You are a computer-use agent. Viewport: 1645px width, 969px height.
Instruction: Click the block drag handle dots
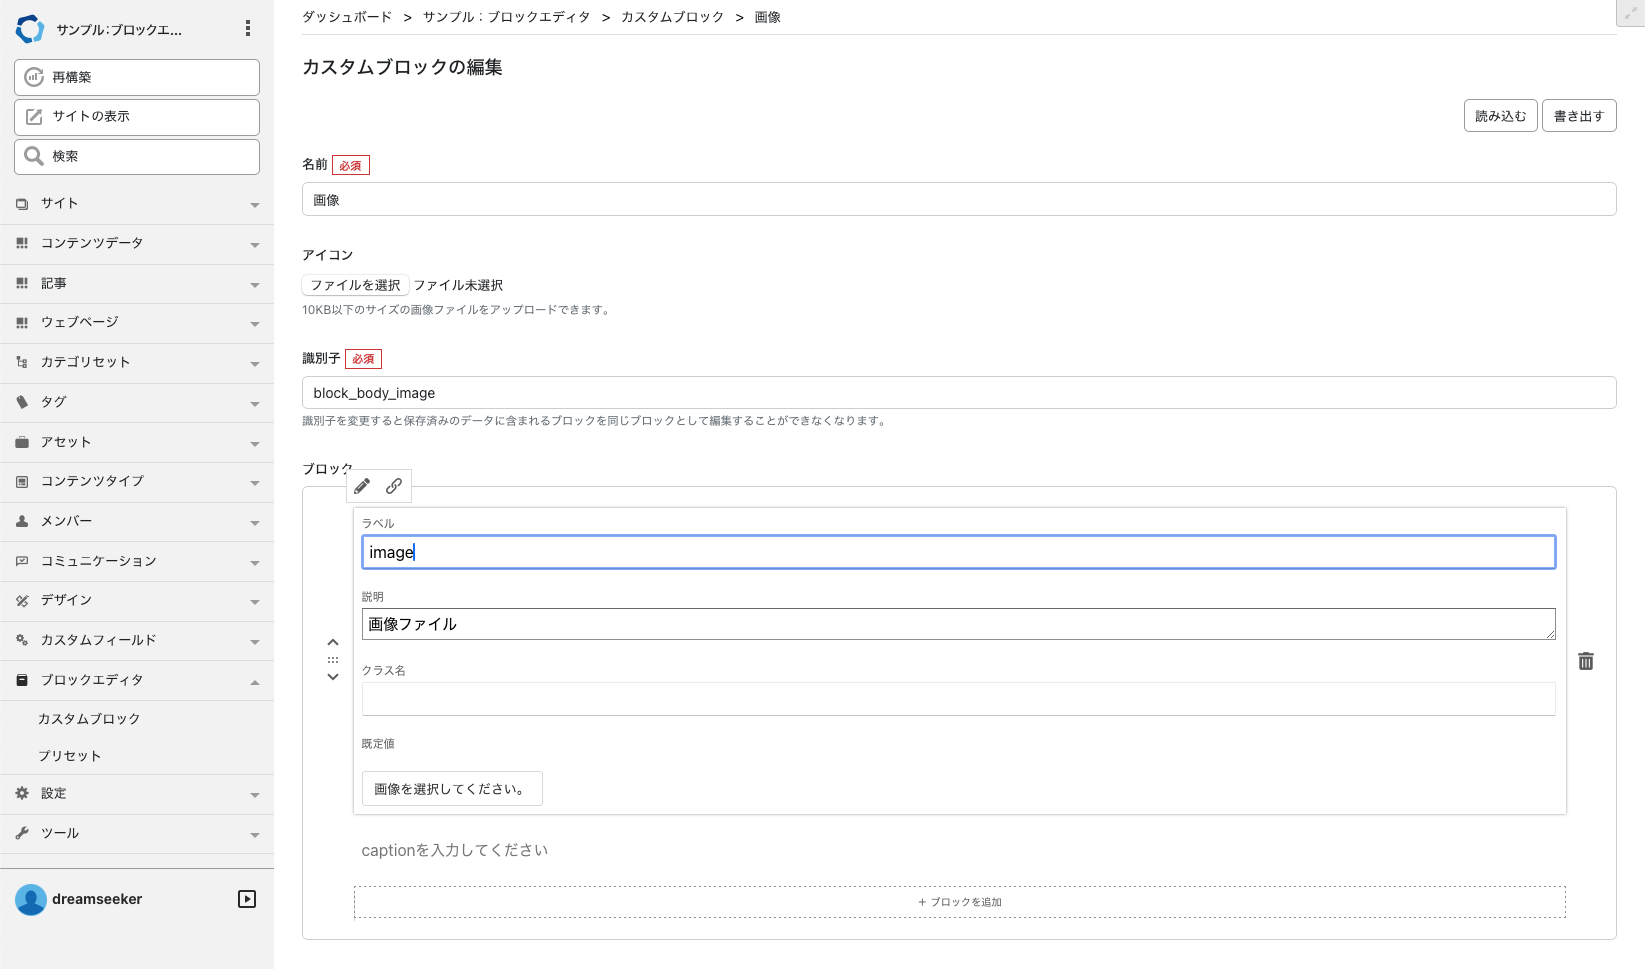pyautogui.click(x=333, y=659)
